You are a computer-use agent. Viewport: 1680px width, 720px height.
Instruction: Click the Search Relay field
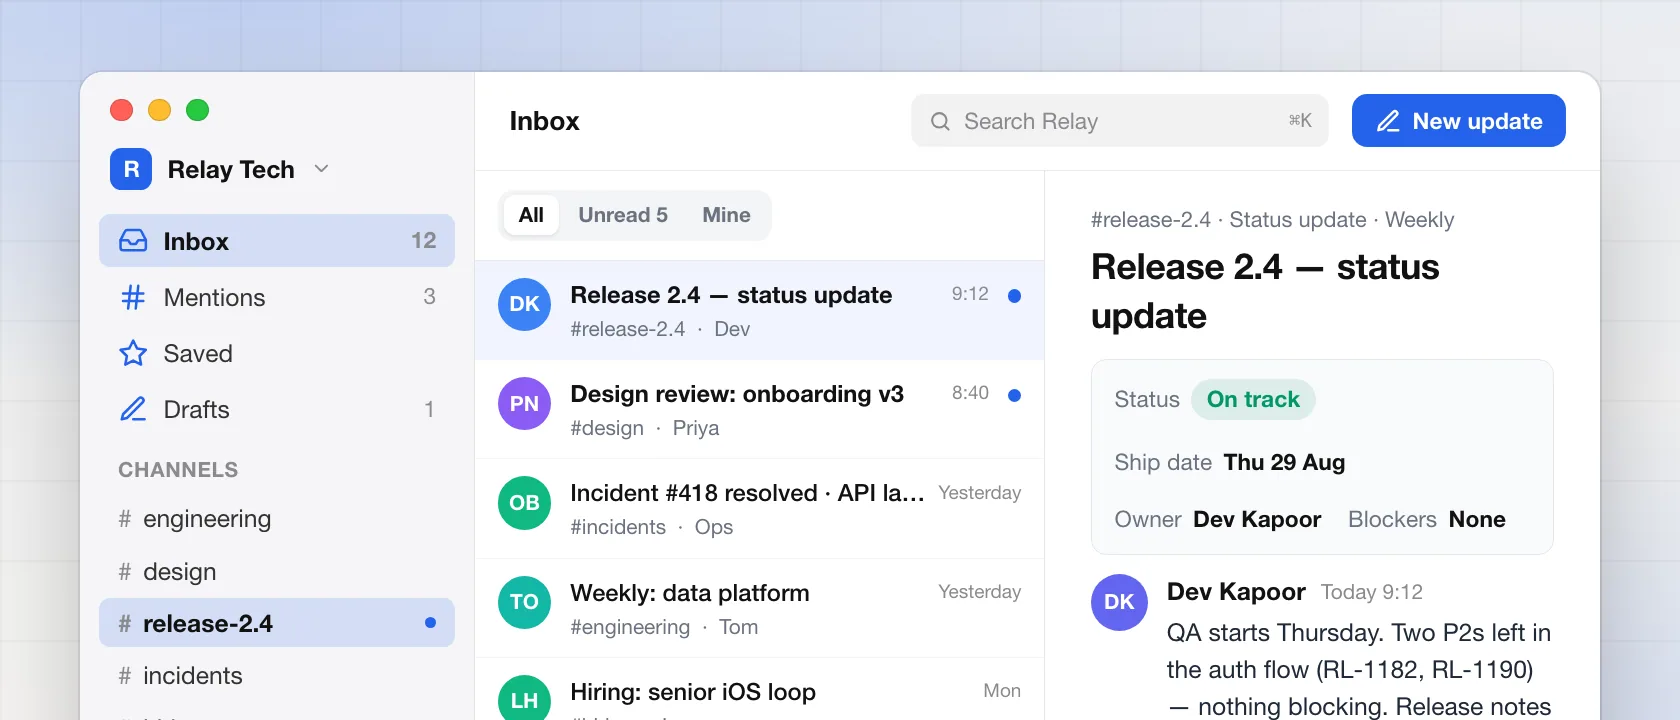pos(1120,121)
